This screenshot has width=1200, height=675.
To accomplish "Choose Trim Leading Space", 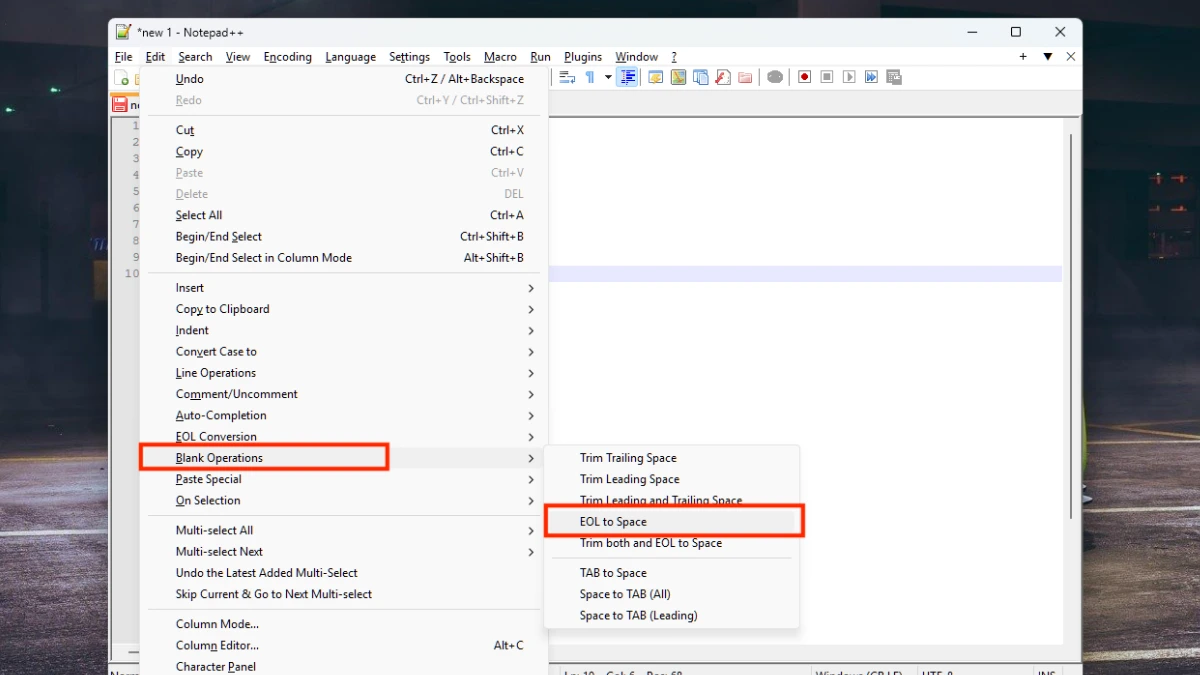I will click(672, 479).
